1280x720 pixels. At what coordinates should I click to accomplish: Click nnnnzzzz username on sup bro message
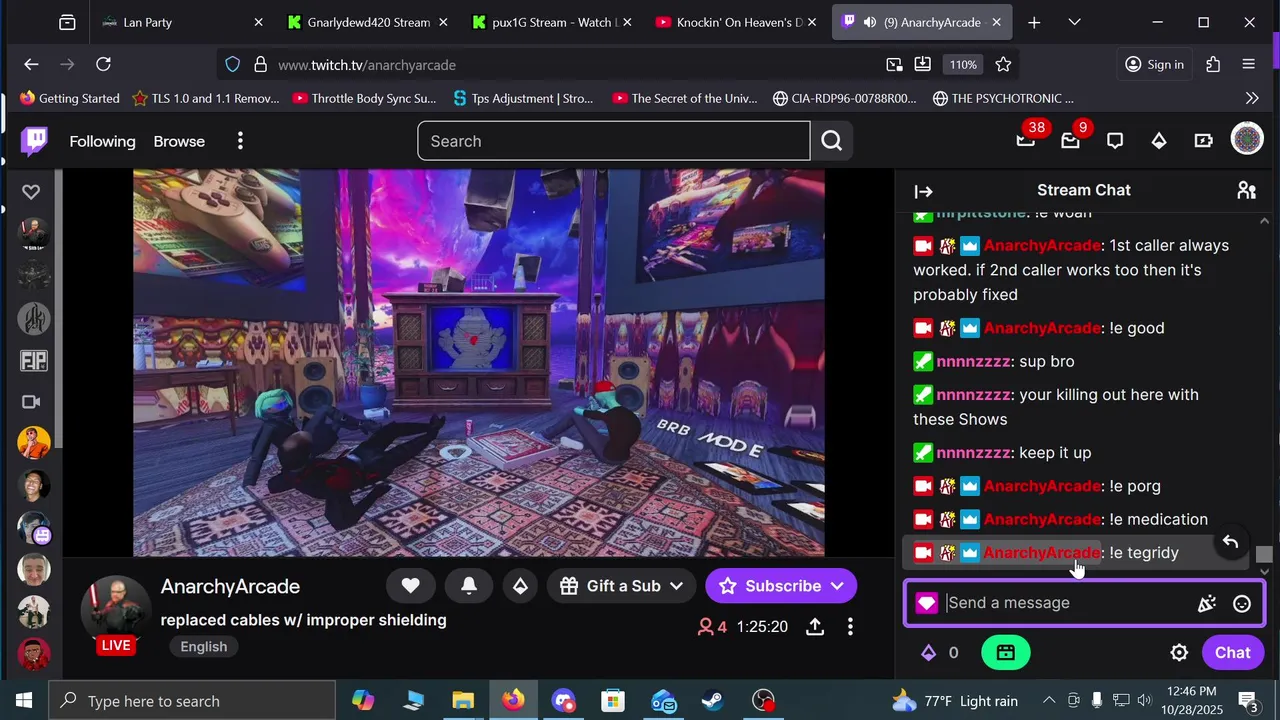click(x=973, y=361)
